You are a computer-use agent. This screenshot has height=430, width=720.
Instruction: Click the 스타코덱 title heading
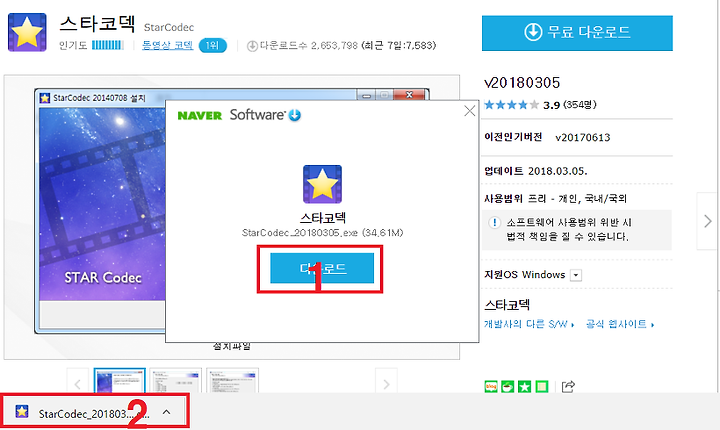pos(97,23)
